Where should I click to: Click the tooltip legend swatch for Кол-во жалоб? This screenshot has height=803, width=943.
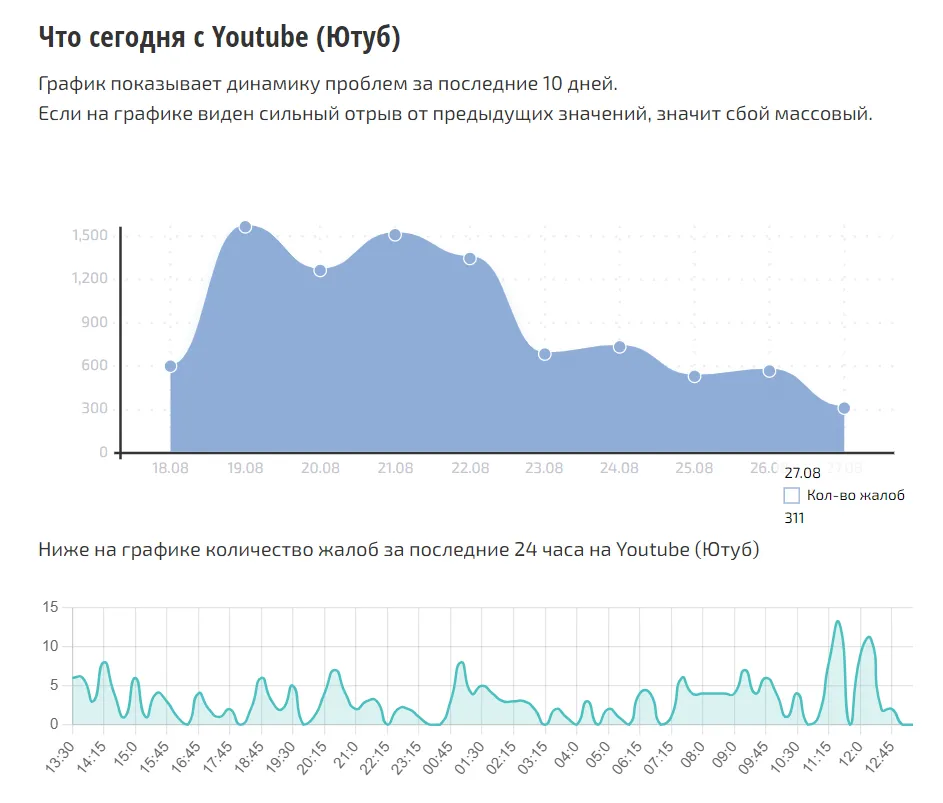[x=791, y=496]
